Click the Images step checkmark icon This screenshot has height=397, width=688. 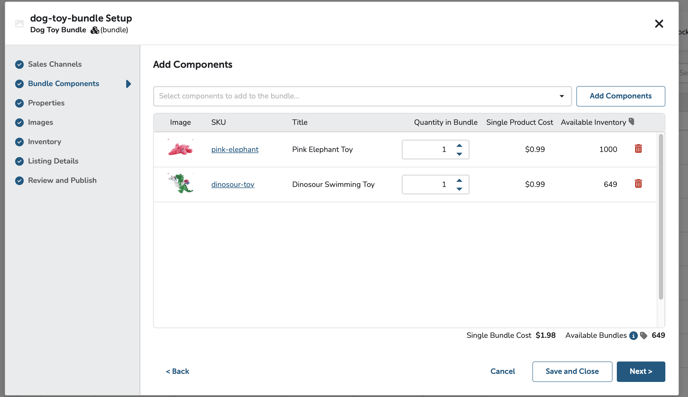[19, 122]
